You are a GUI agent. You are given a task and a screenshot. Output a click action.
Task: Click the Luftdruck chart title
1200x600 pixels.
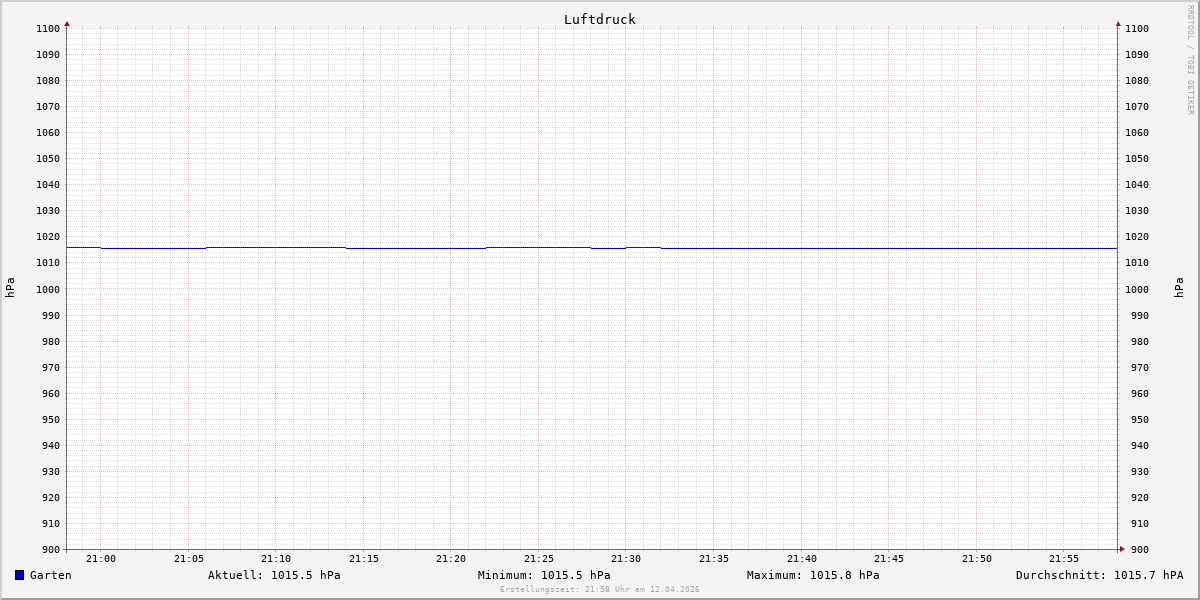[599, 19]
